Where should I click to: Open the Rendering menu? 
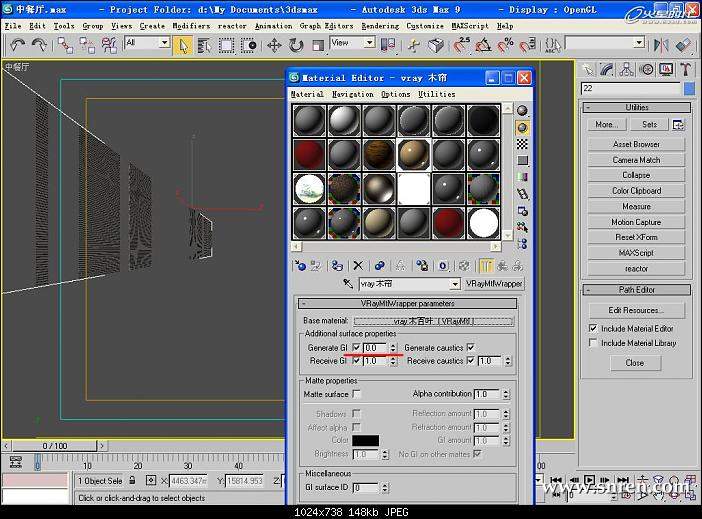[x=380, y=26]
